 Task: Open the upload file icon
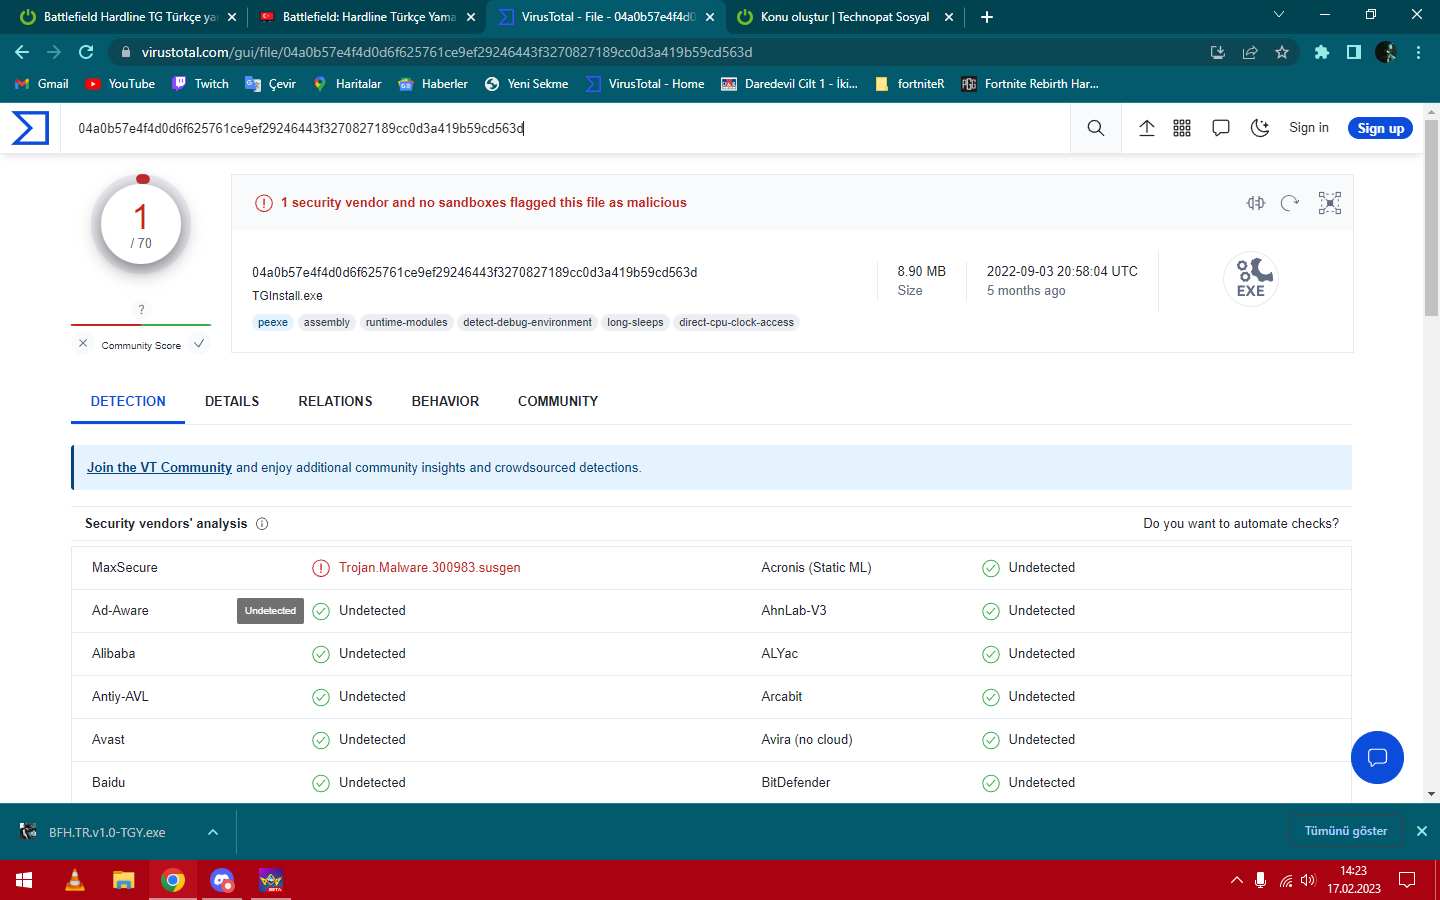tap(1147, 128)
